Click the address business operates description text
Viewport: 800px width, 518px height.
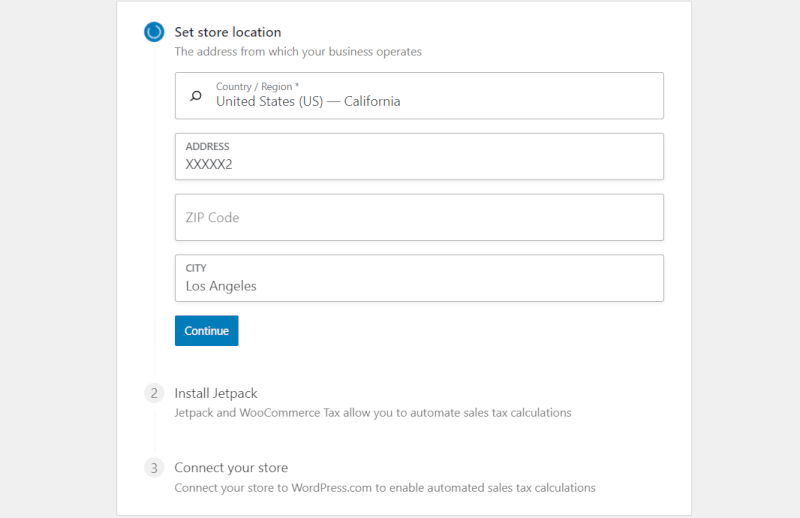[298, 52]
